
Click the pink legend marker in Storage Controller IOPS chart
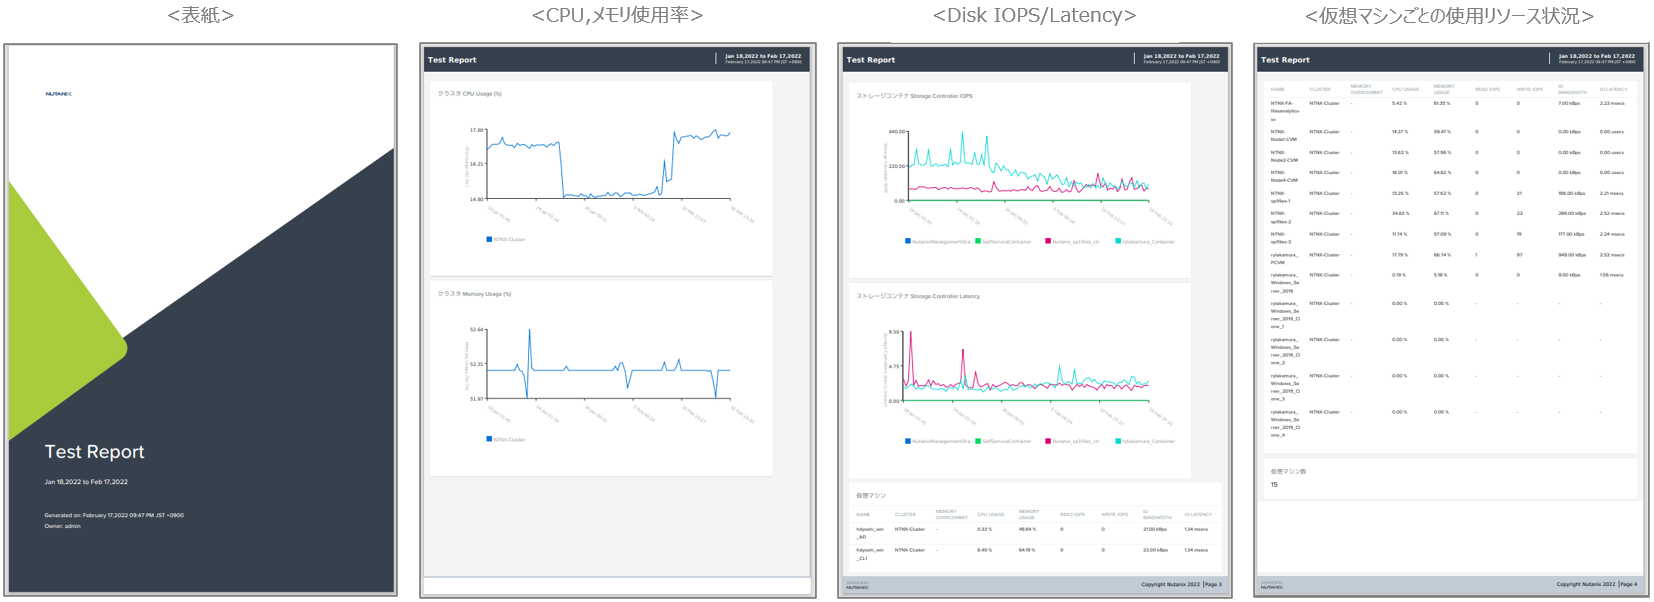pos(1047,241)
